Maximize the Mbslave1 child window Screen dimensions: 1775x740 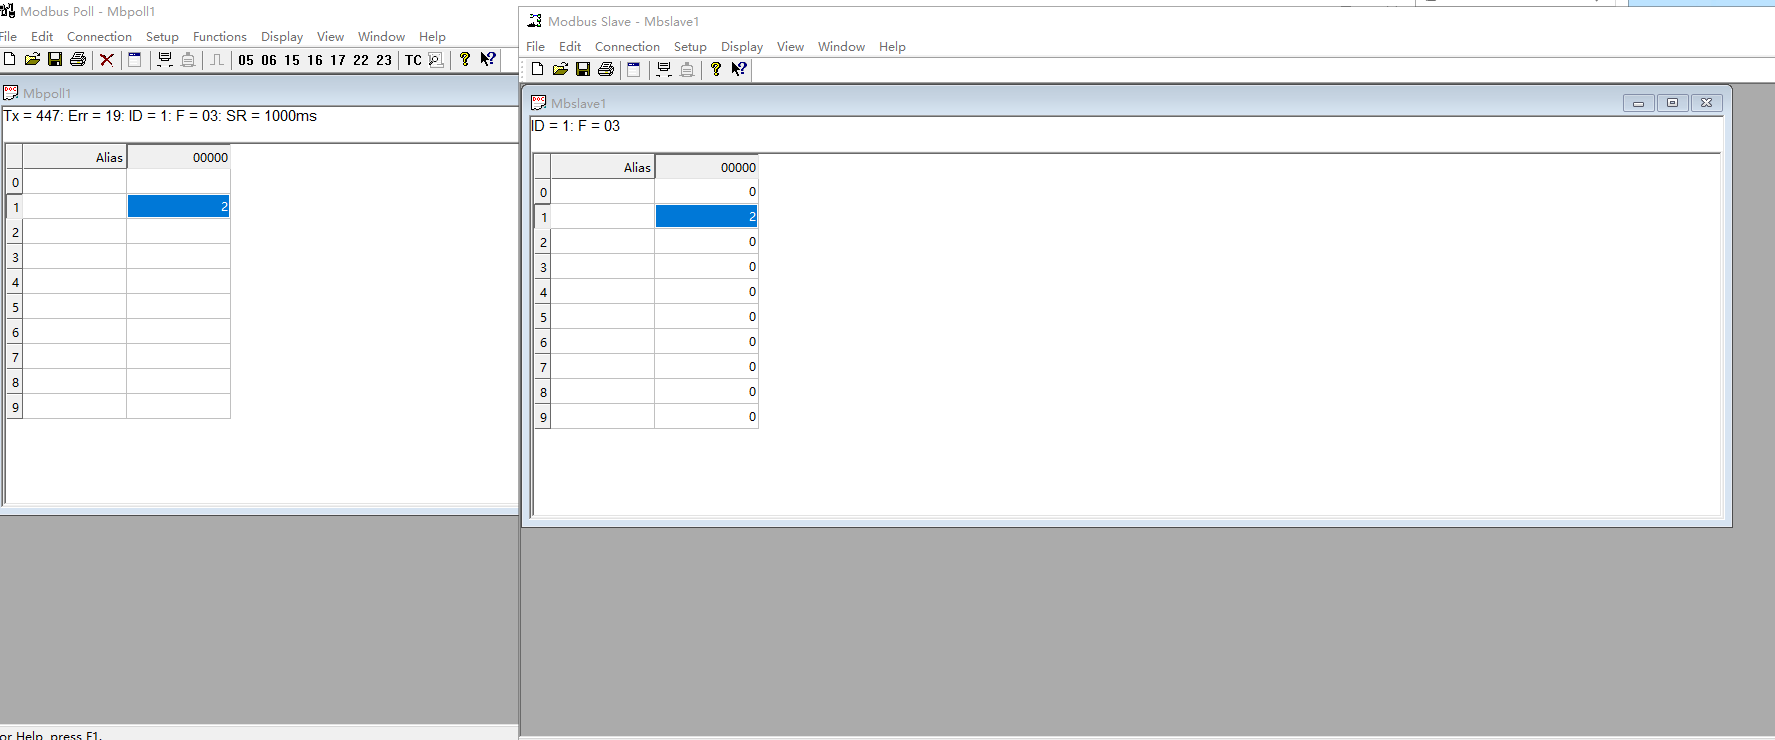click(x=1672, y=103)
